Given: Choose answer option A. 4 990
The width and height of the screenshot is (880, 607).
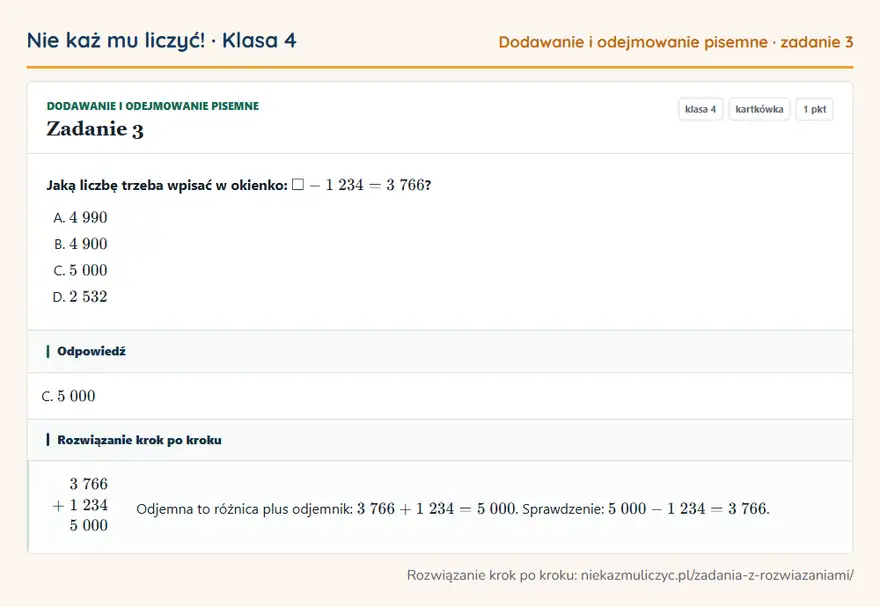Looking at the screenshot, I should click(80, 218).
